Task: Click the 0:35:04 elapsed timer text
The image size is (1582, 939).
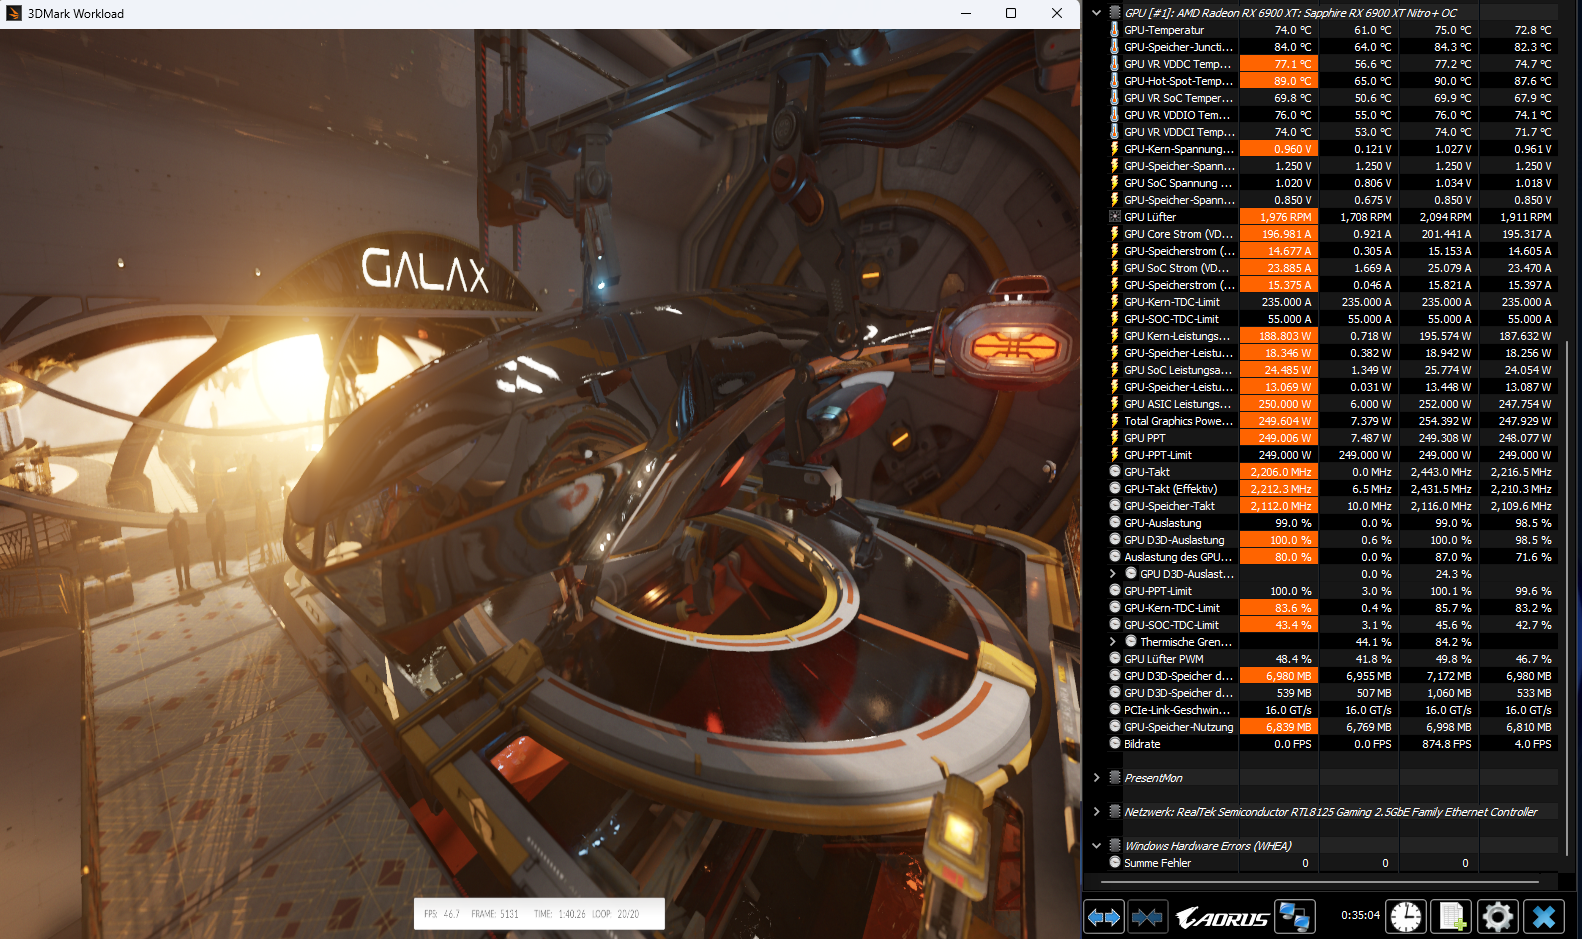Action: 1360,915
